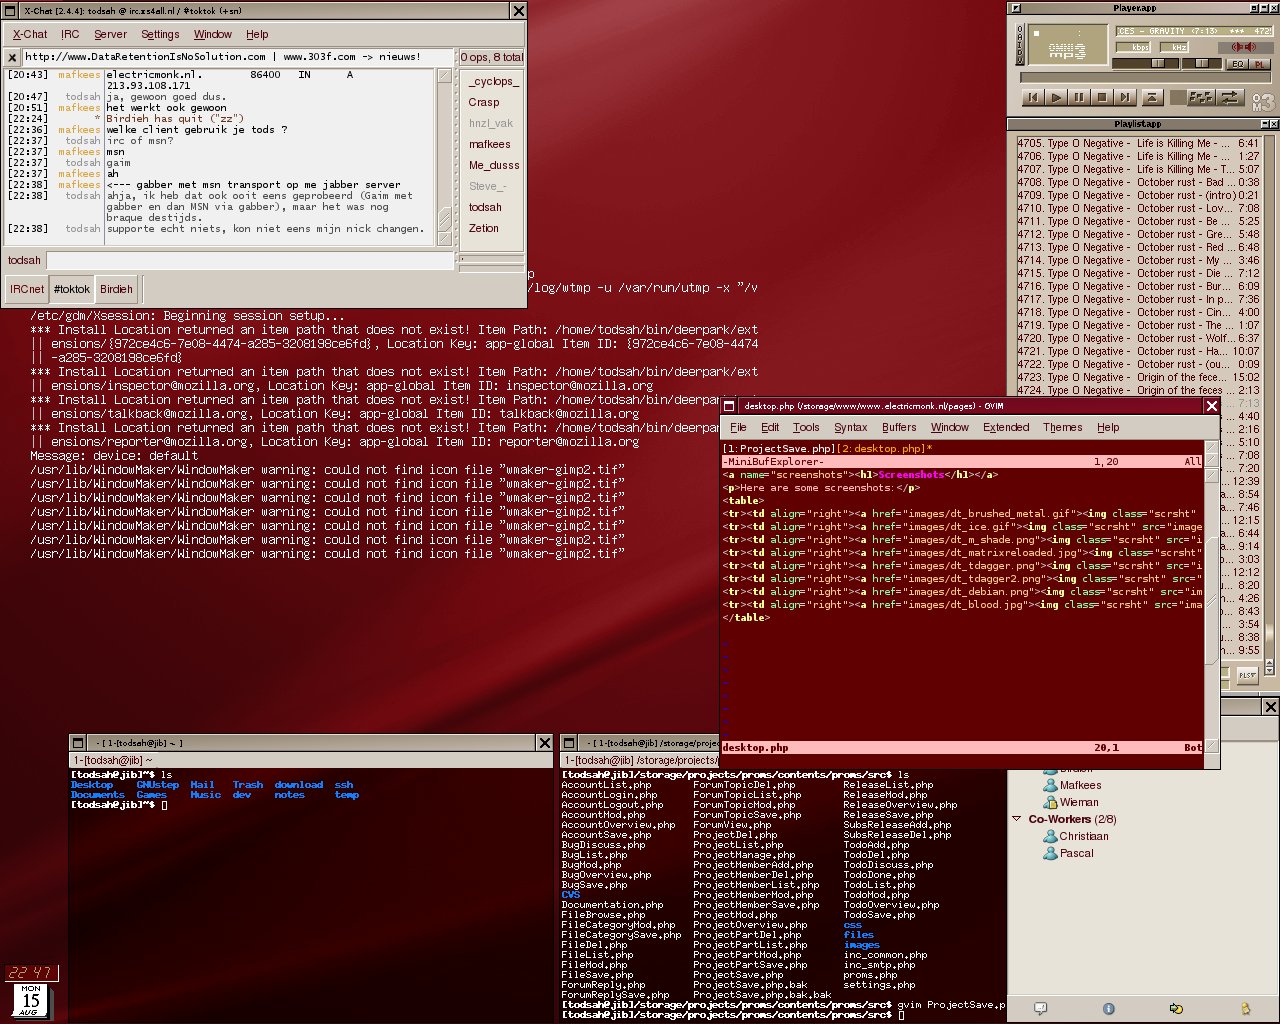
Task: Open the Buffers menu in GVIM
Action: pyautogui.click(x=899, y=427)
